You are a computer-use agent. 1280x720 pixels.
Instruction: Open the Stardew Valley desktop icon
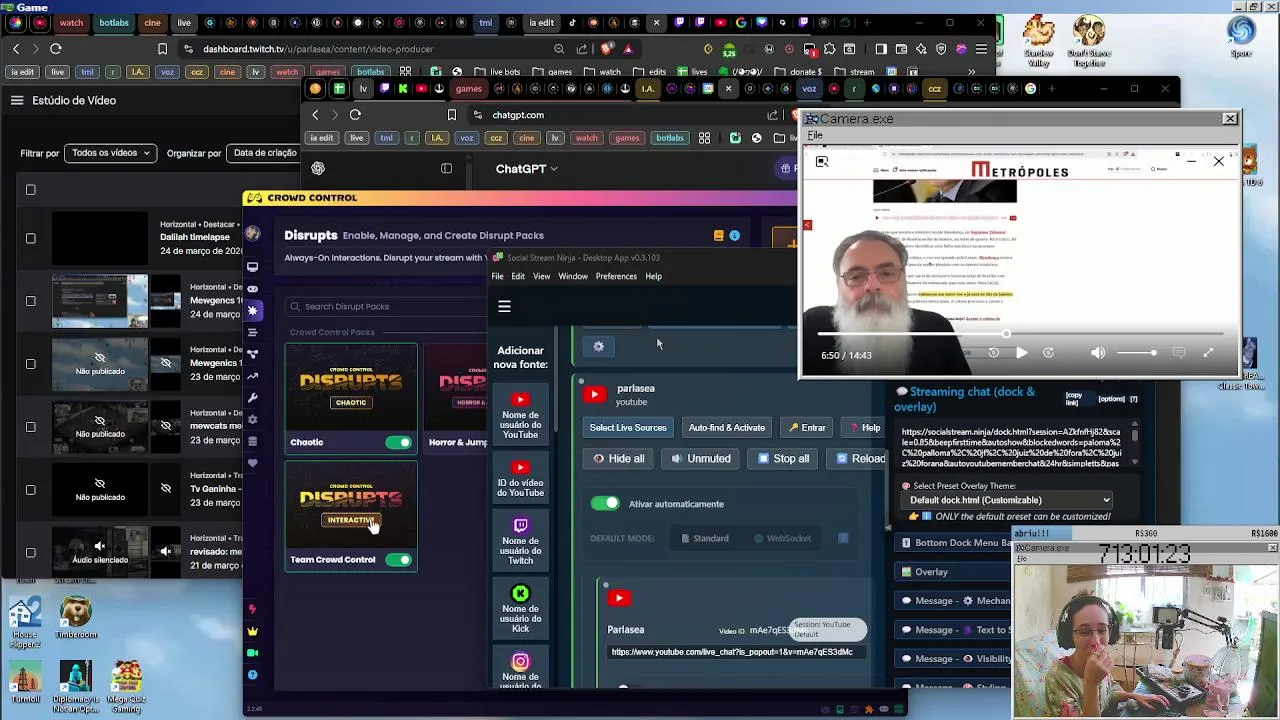(1039, 42)
